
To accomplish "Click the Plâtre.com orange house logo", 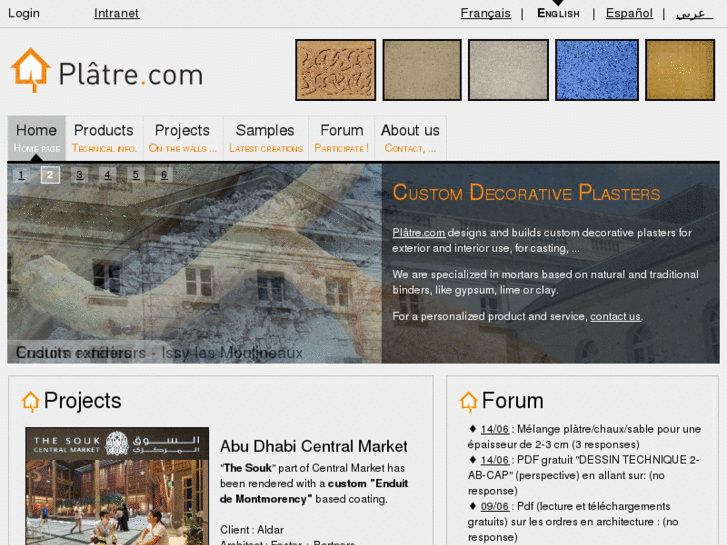I will pyautogui.click(x=31, y=70).
